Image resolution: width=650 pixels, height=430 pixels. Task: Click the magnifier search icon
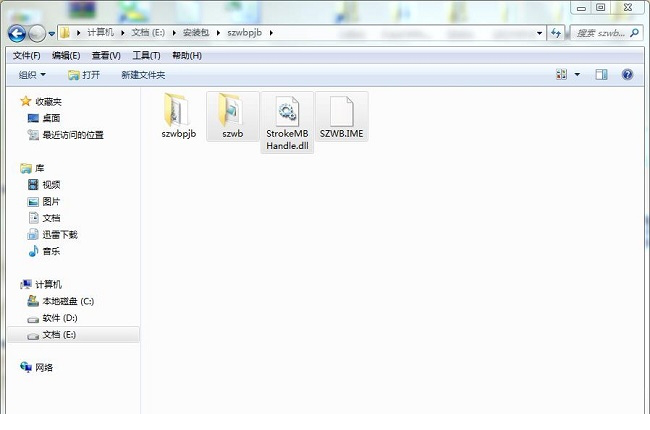click(x=634, y=32)
